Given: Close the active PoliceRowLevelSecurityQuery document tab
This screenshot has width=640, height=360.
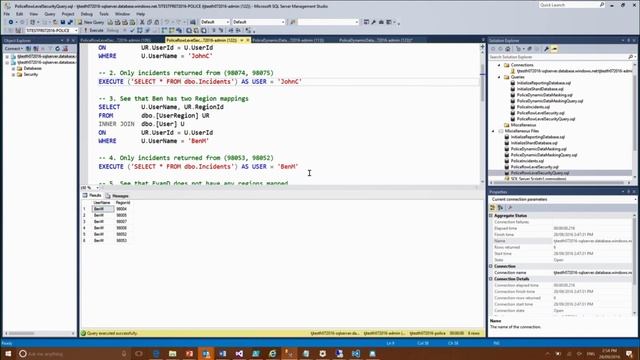Looking at the screenshot, I should click(x=248, y=40).
